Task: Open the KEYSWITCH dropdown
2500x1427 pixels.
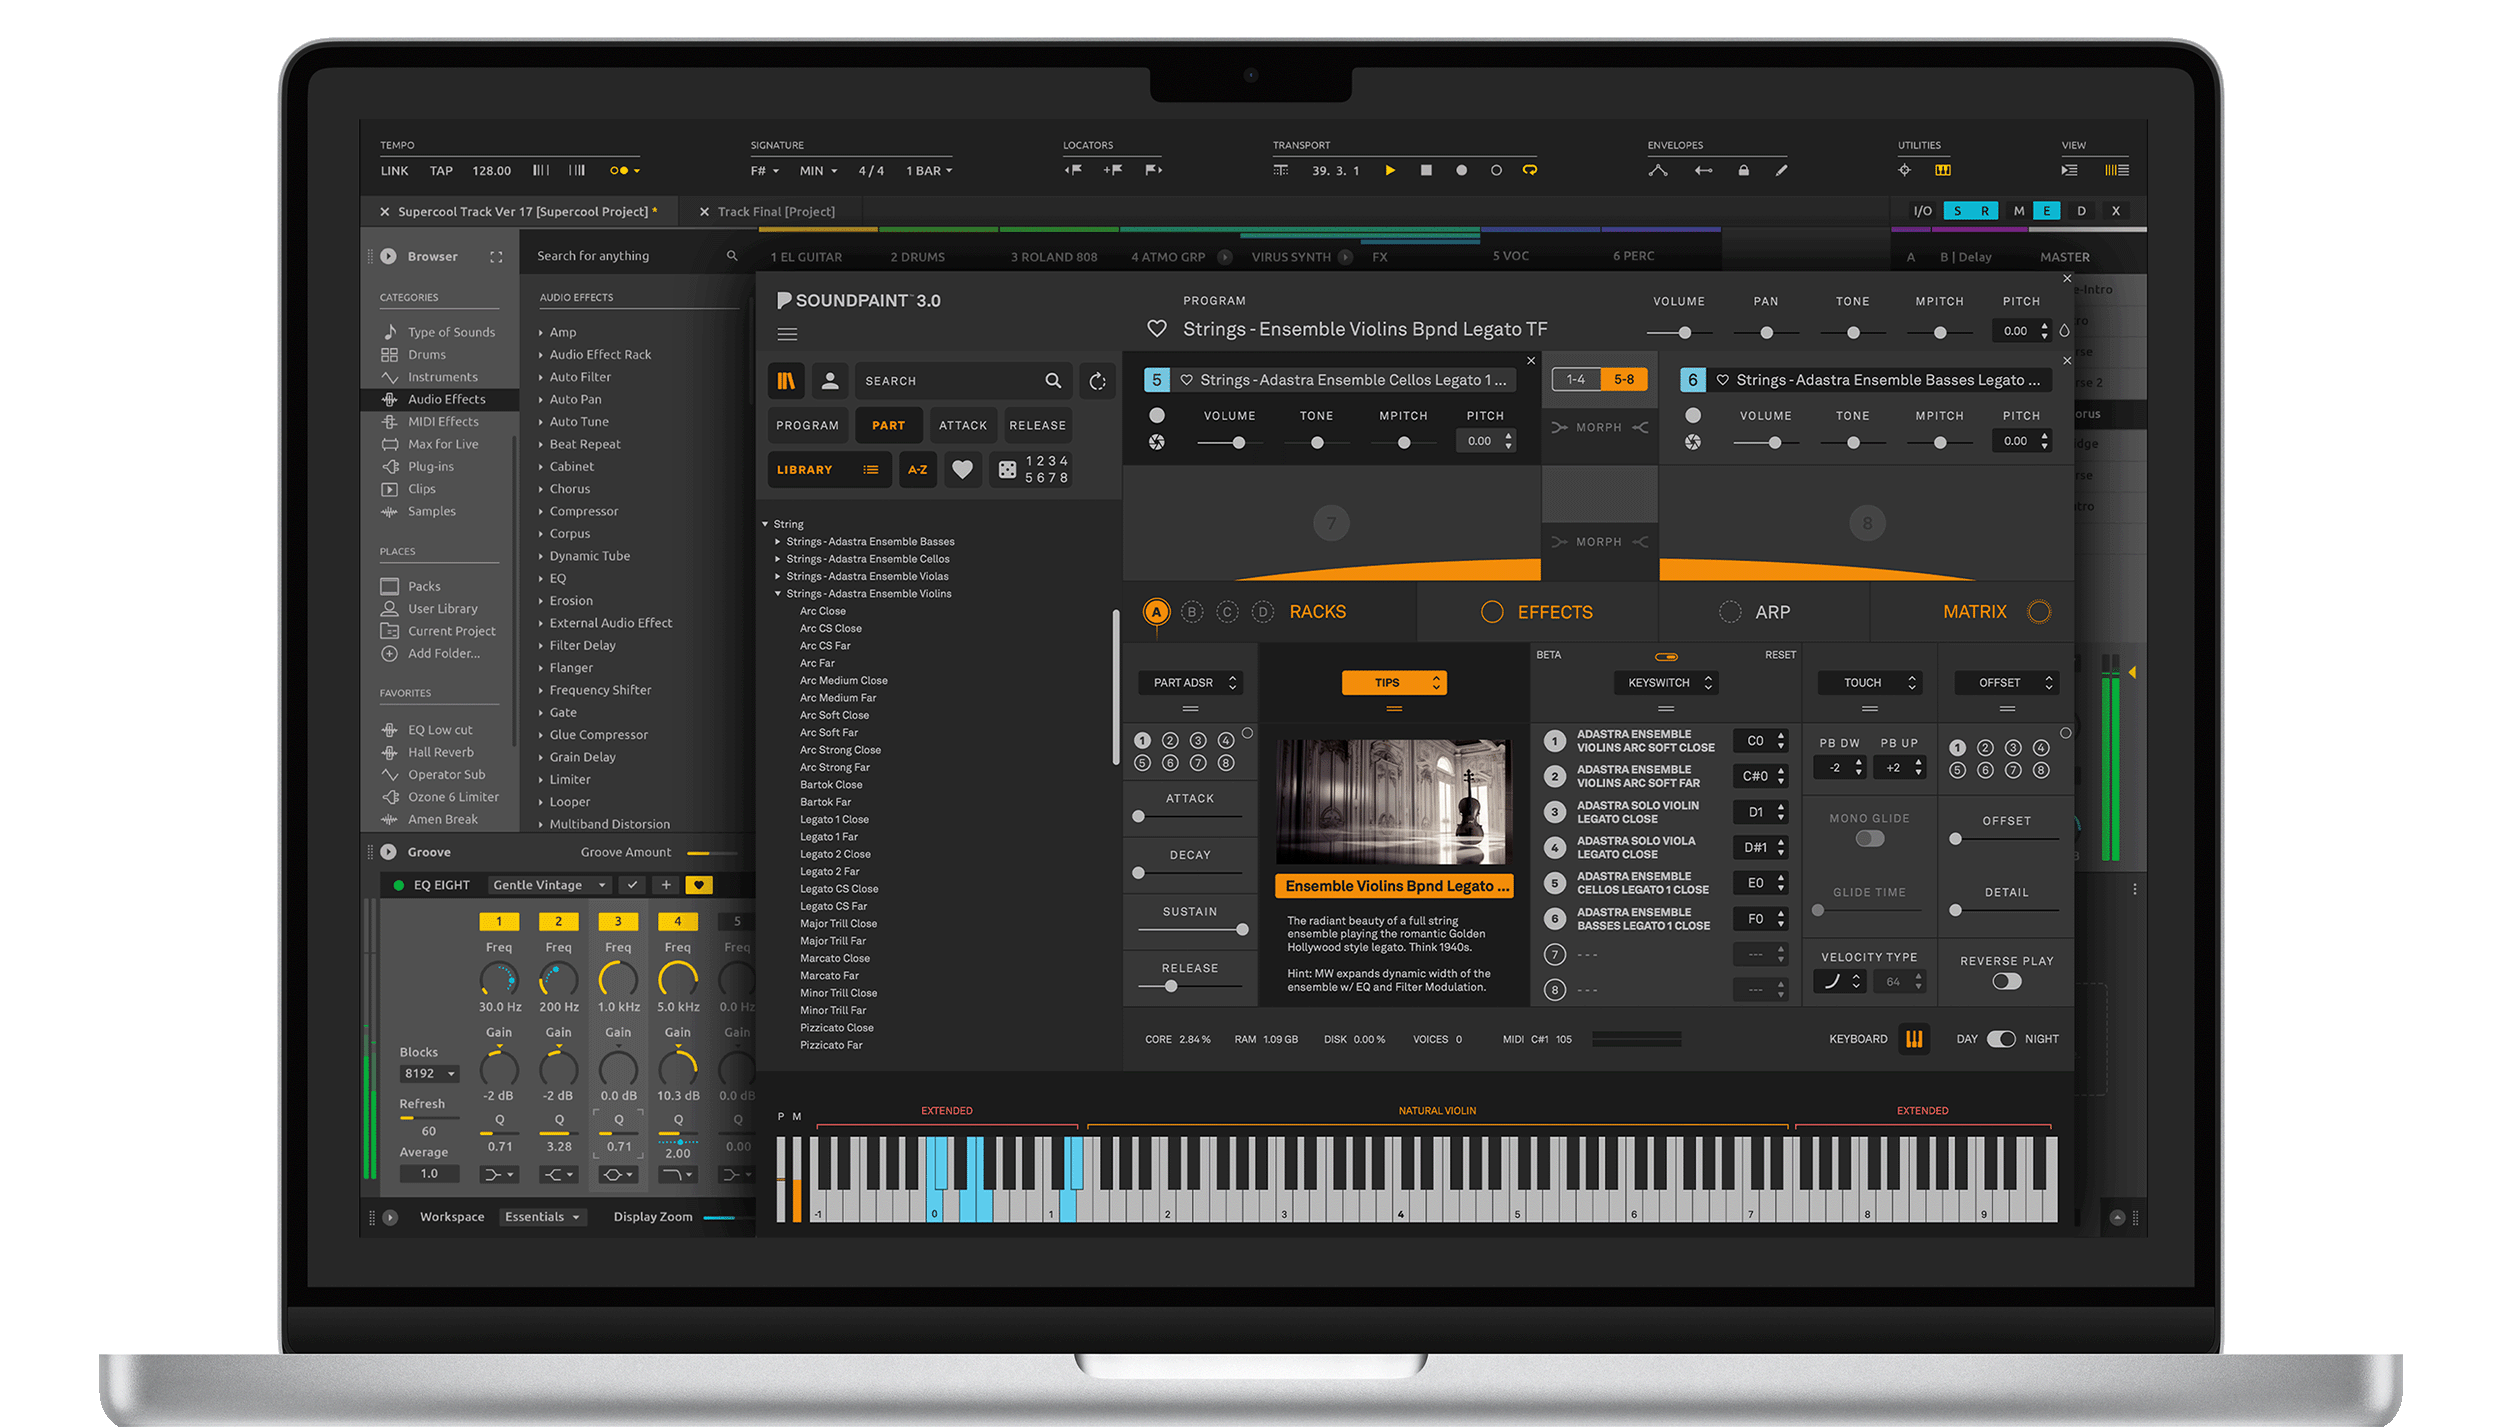Action: (1665, 682)
